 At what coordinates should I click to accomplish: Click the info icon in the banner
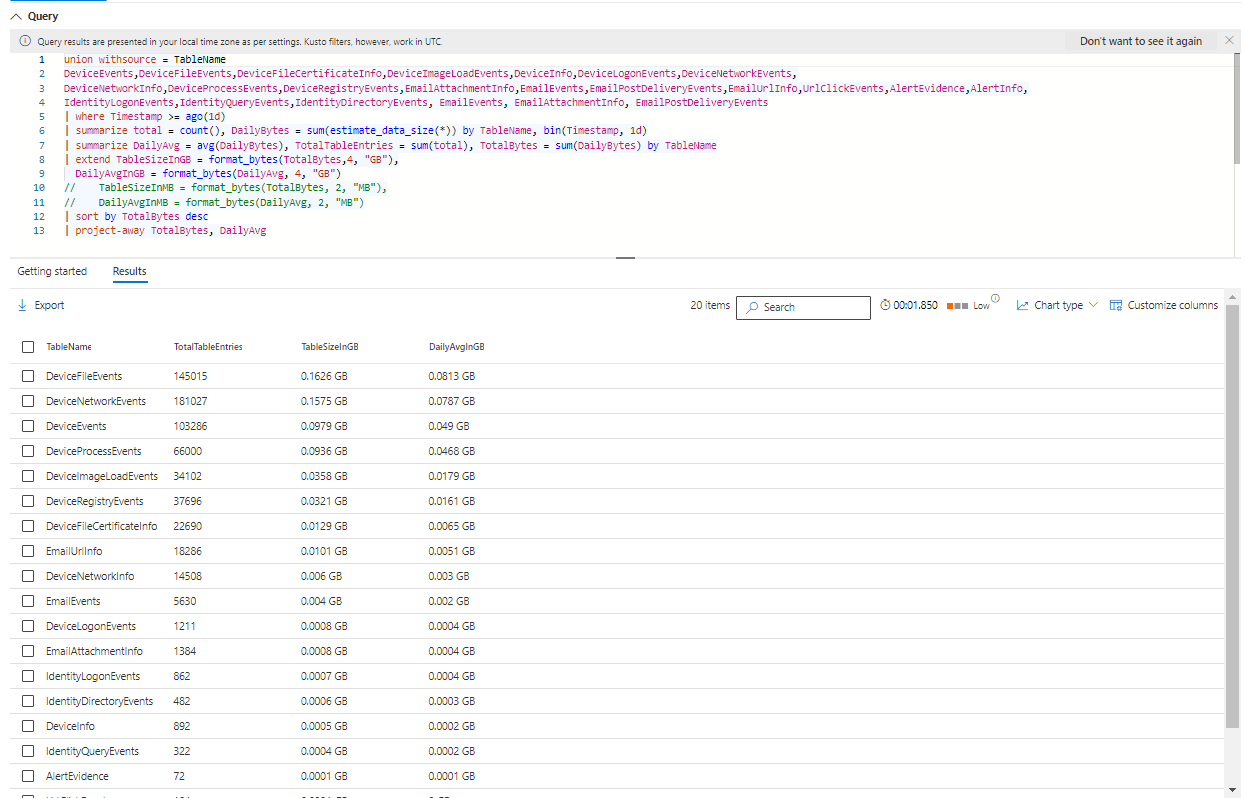(x=25, y=41)
